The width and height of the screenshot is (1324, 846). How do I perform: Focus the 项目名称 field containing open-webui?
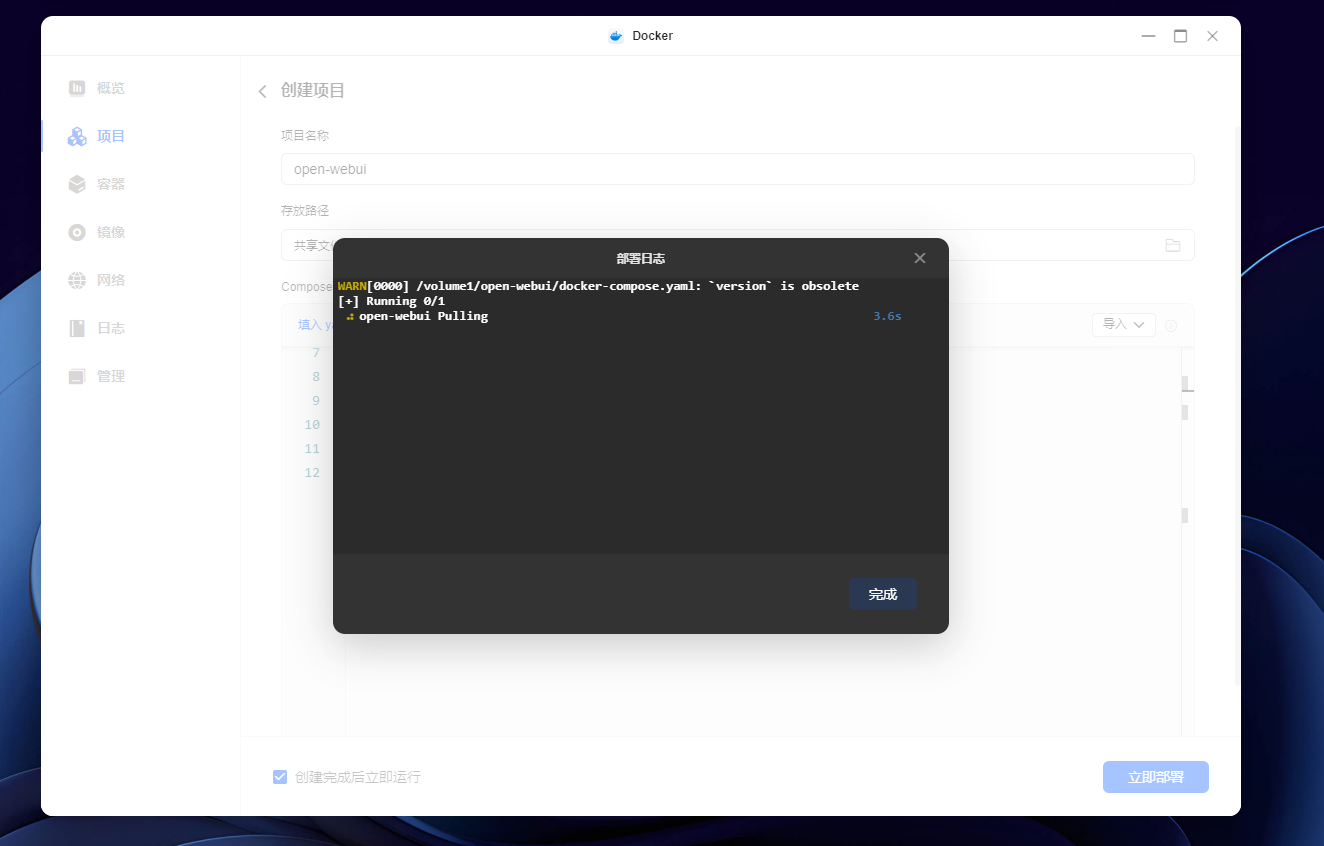738,169
